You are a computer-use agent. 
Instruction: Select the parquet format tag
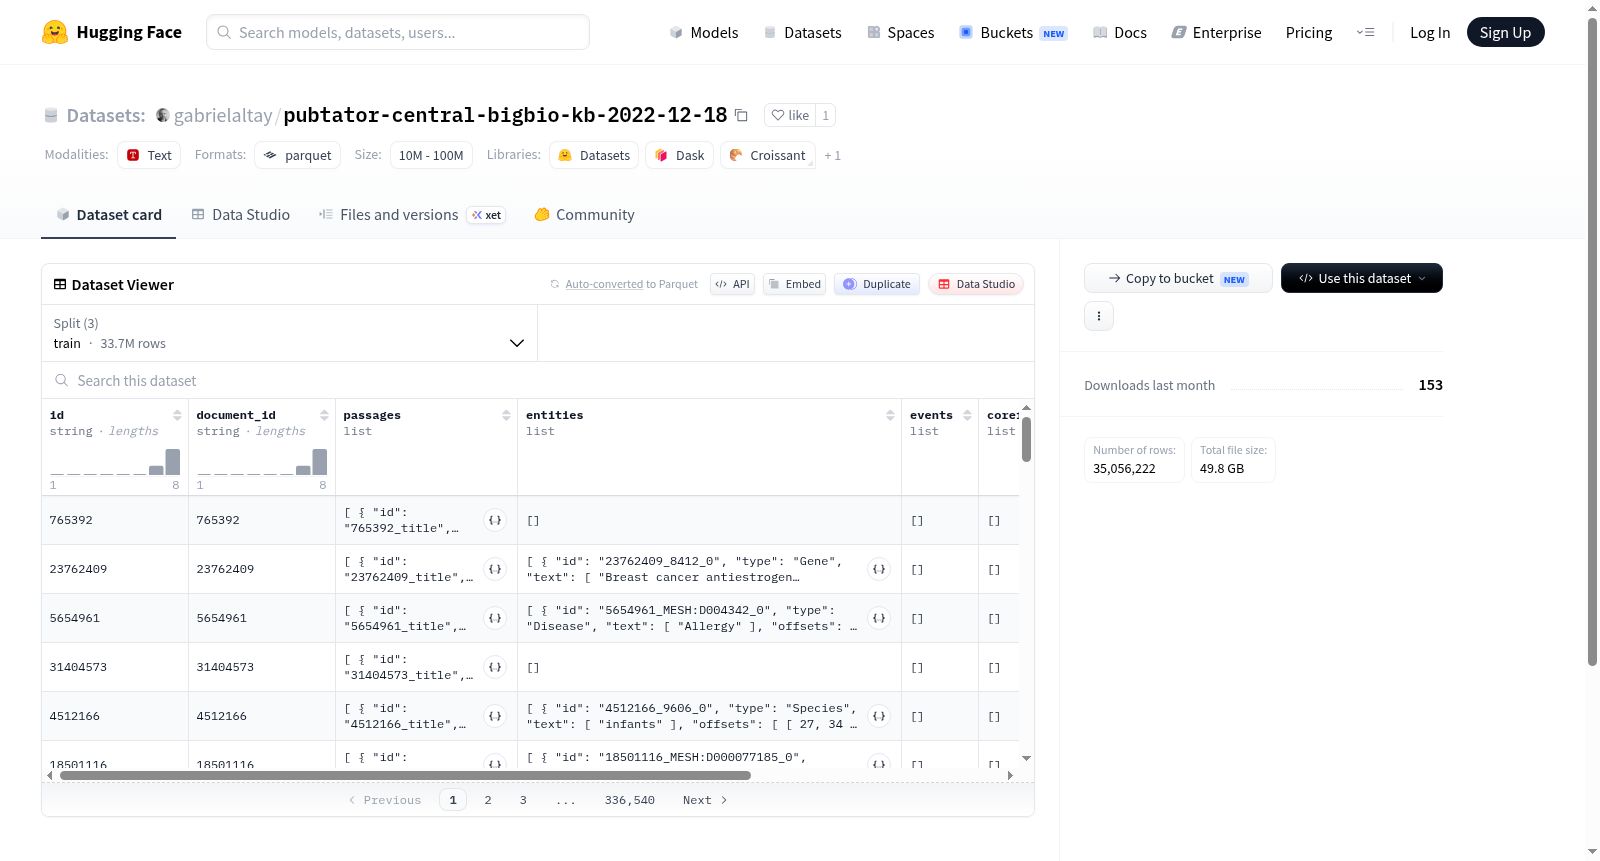297,155
